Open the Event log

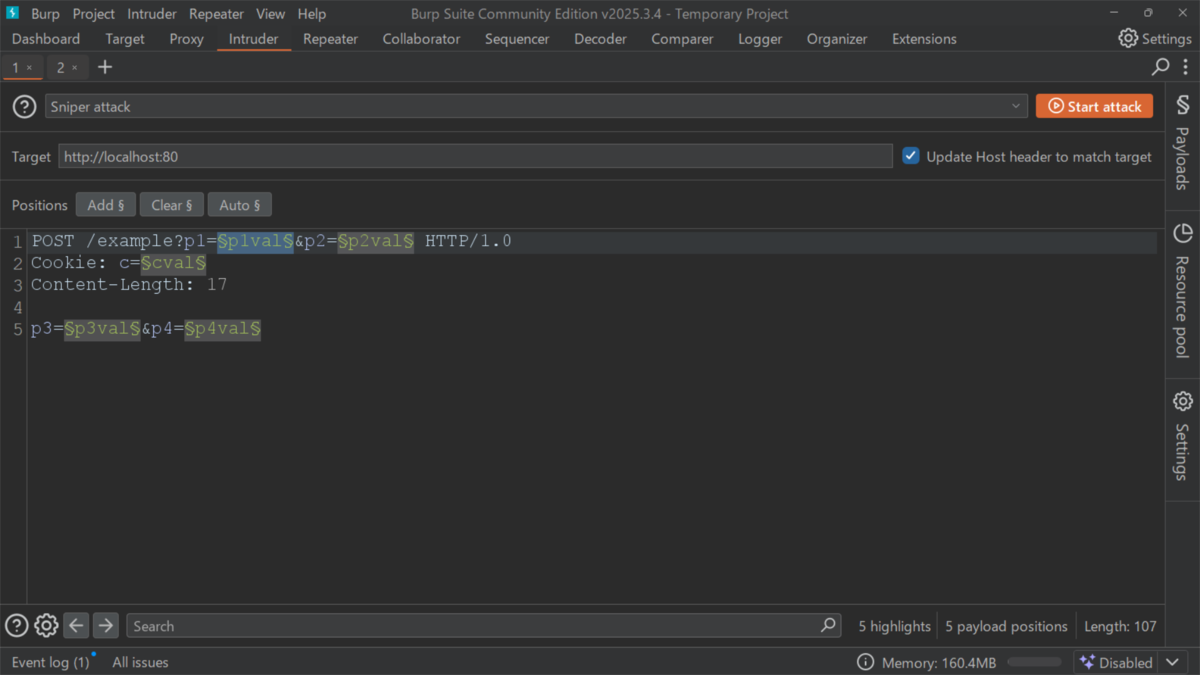click(50, 662)
